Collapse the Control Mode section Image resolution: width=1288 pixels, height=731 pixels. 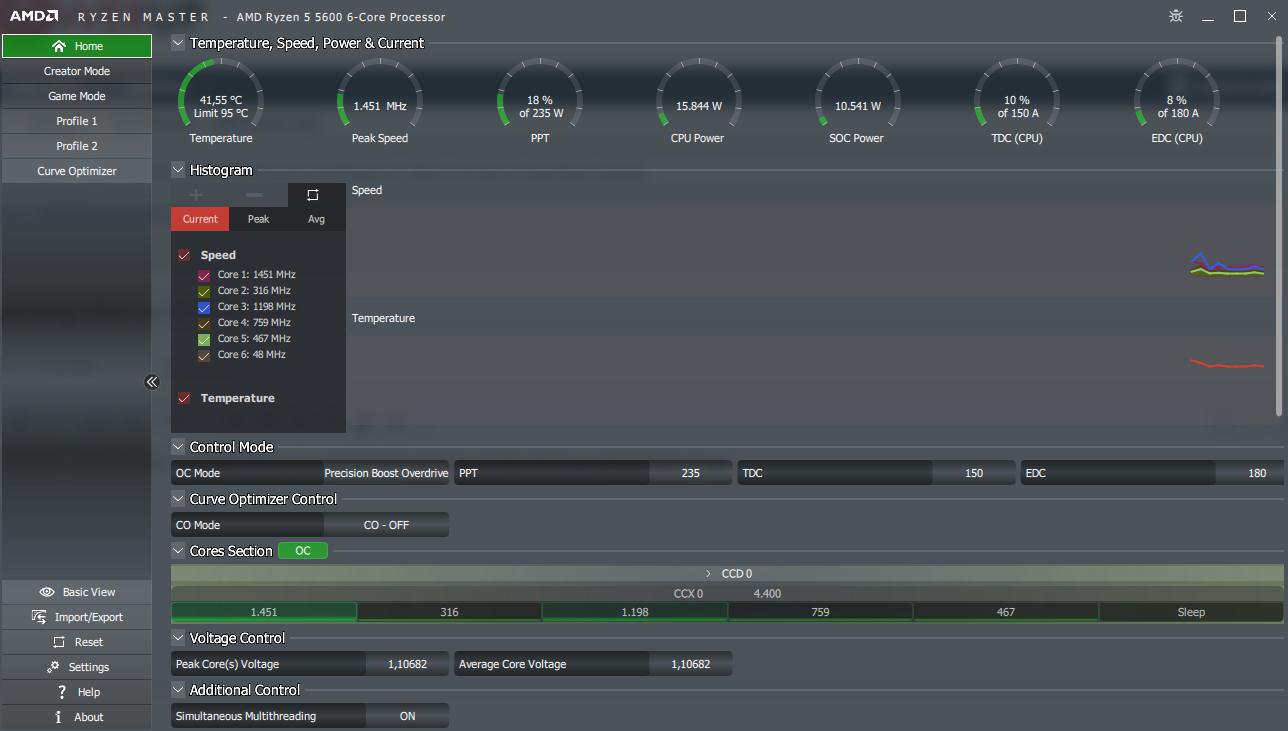pos(178,447)
